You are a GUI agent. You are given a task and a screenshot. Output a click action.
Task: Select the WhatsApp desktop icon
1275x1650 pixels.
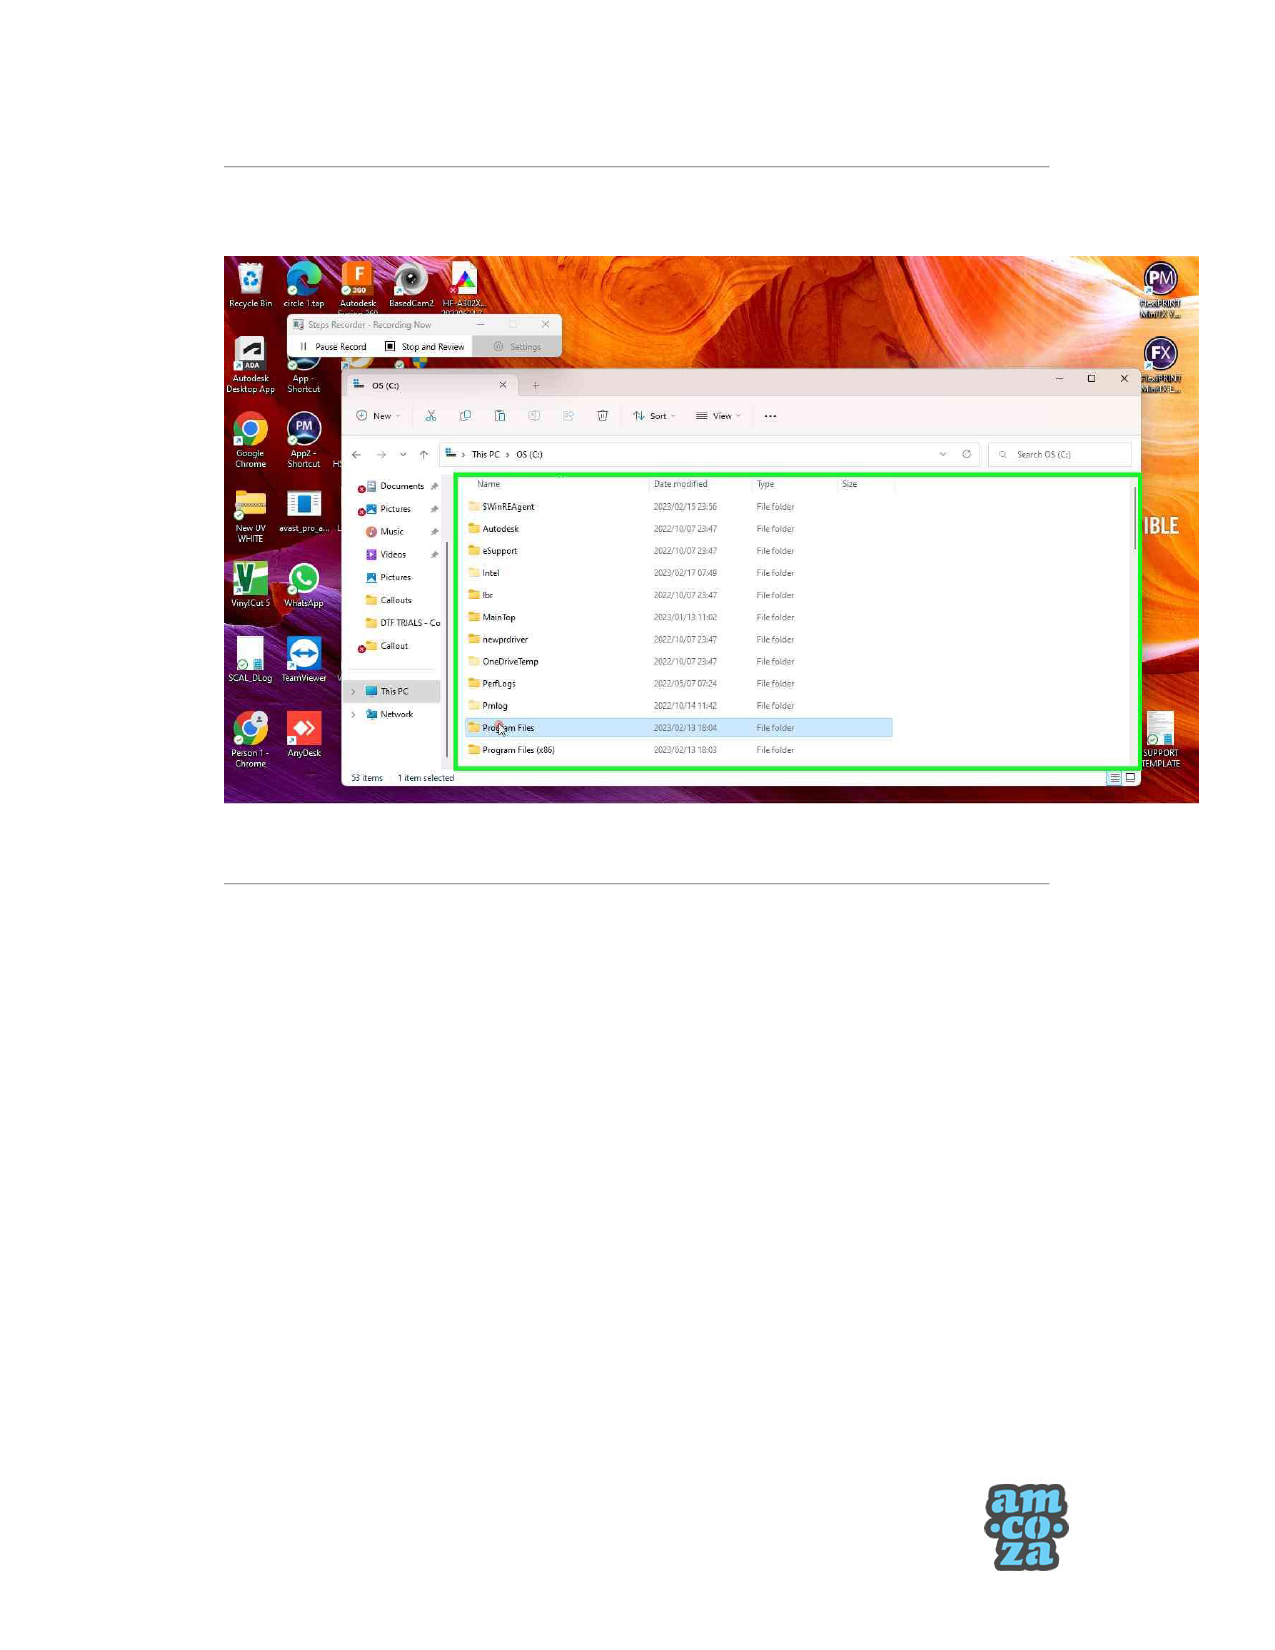[x=304, y=581]
